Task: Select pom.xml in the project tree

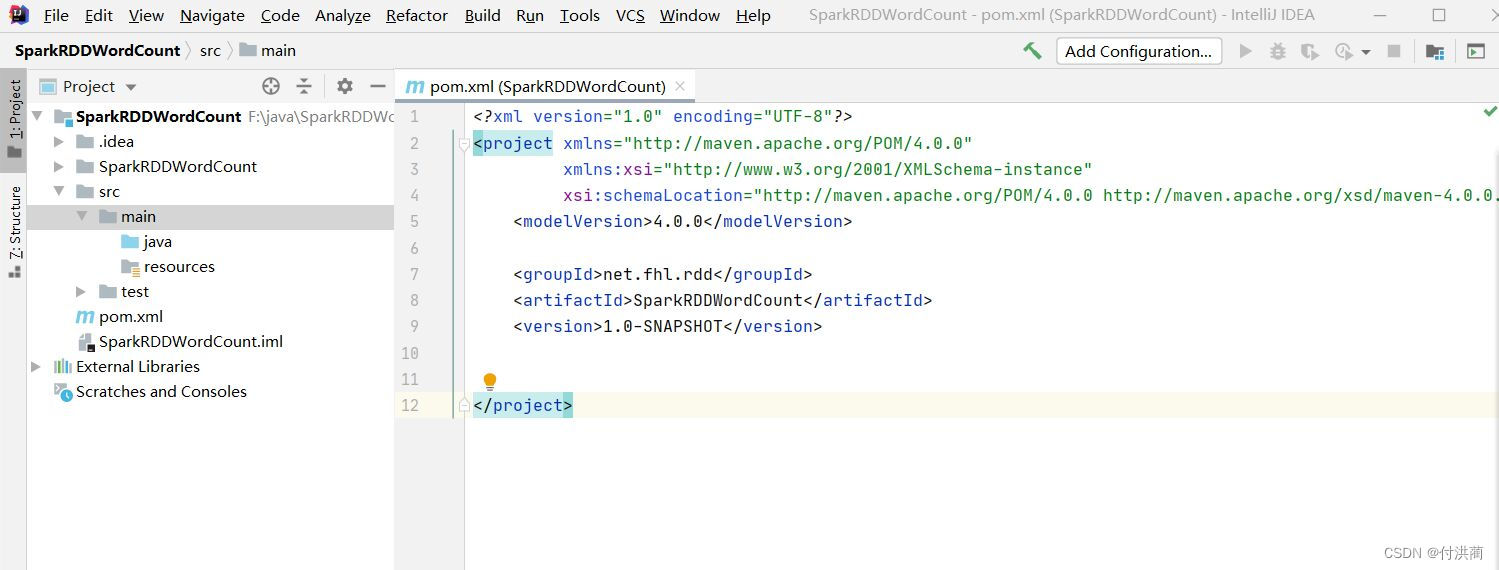Action: point(131,316)
